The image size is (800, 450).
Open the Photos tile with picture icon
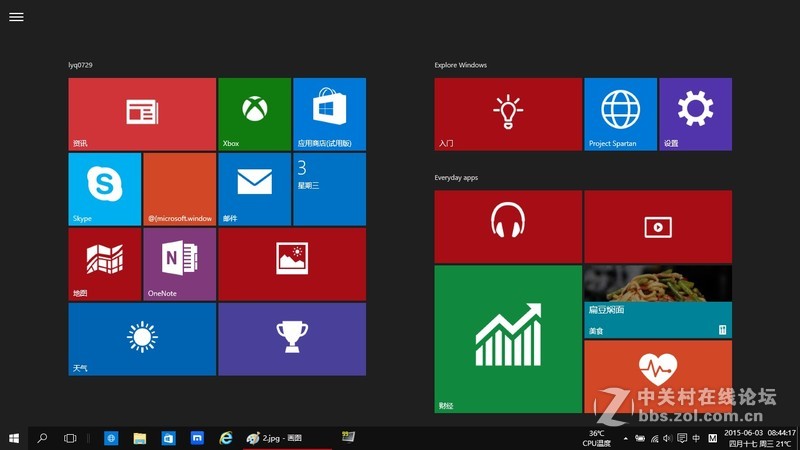tap(292, 264)
